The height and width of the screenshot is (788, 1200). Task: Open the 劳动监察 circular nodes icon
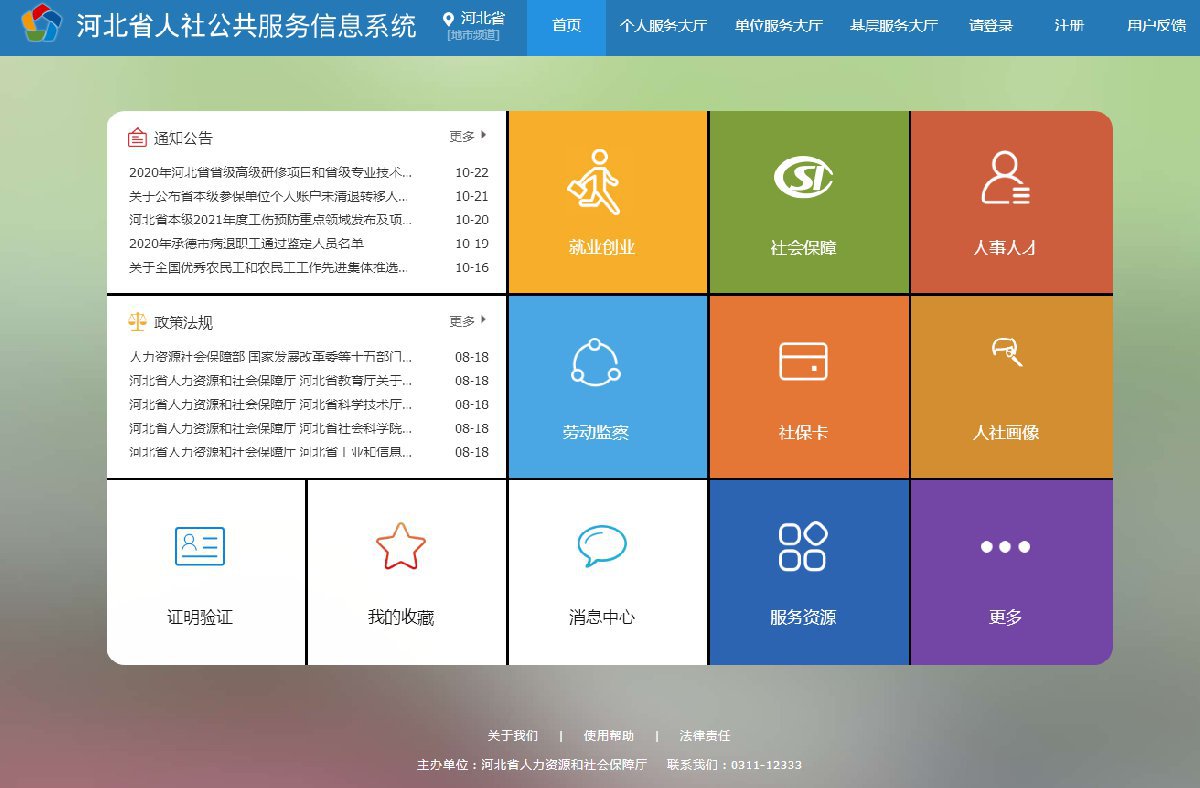596,363
